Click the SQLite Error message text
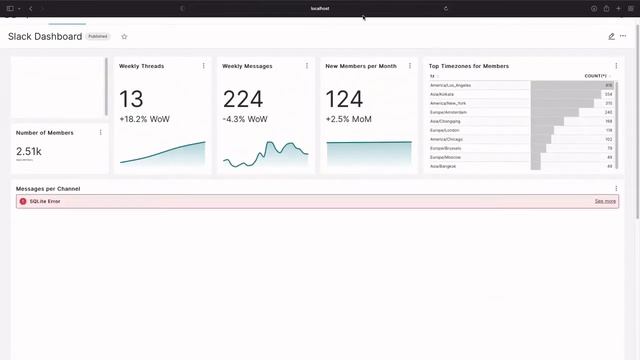The height and width of the screenshot is (360, 640). click(x=45, y=201)
